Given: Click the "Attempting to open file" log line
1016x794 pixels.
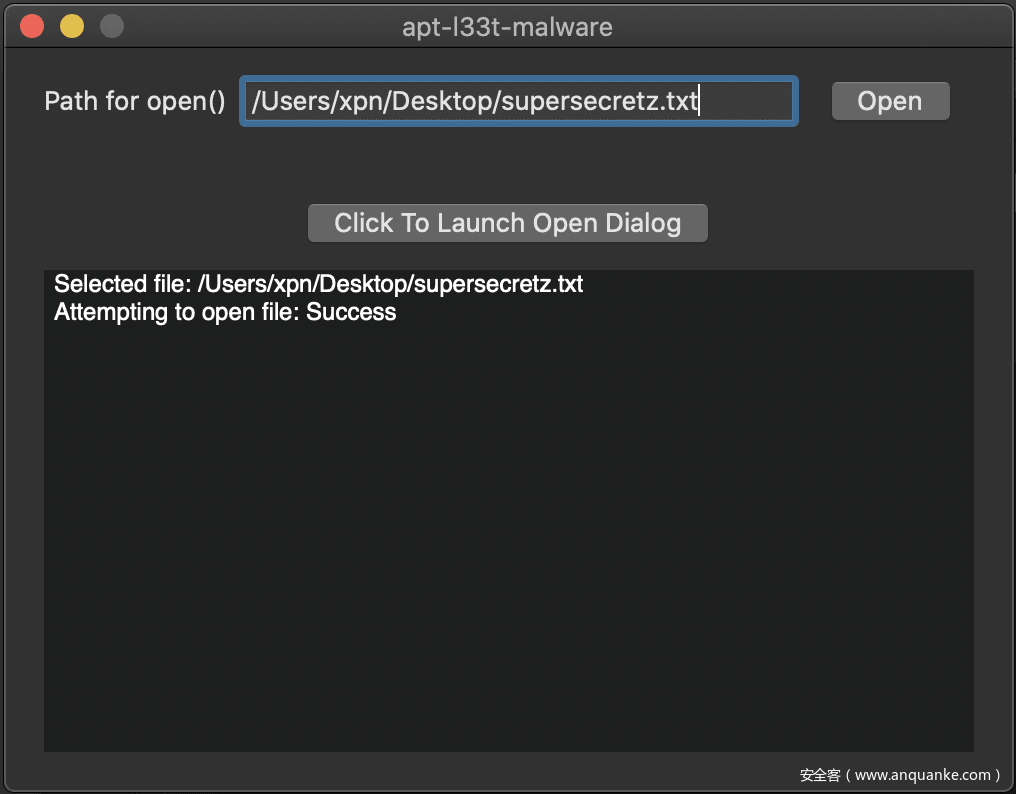Looking at the screenshot, I should [x=176, y=312].
